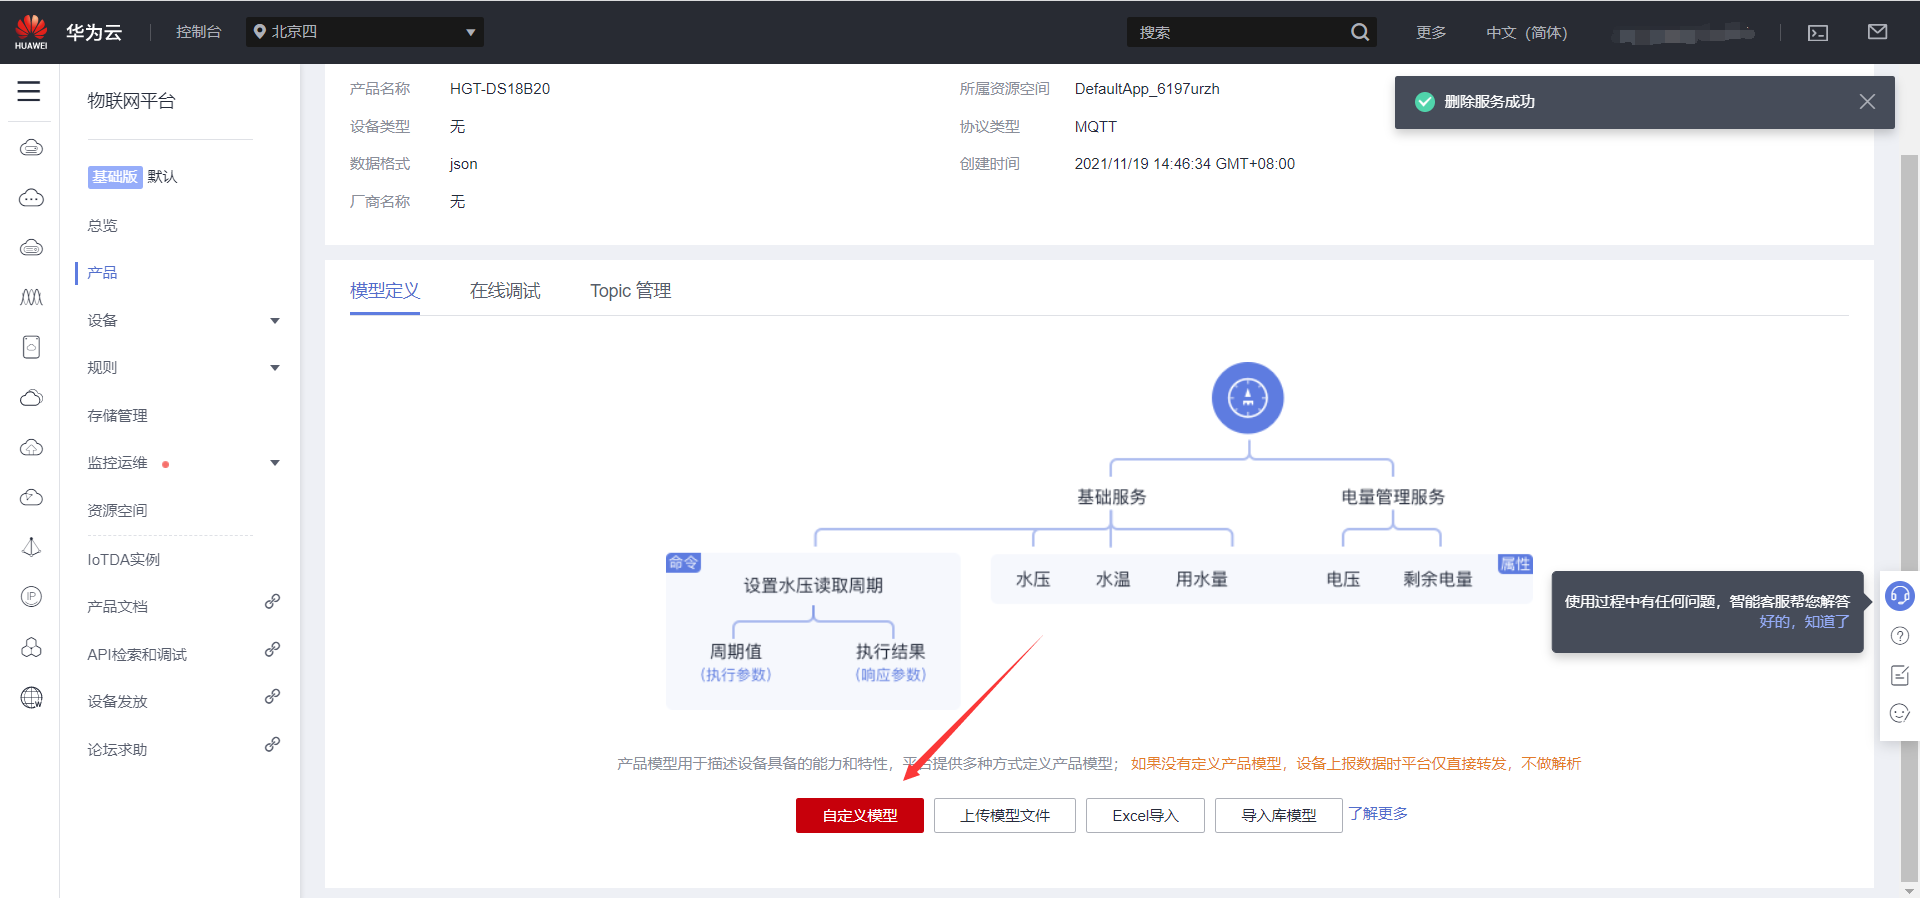
Task: Open 设备发放 sidebar link
Action: [x=117, y=702]
